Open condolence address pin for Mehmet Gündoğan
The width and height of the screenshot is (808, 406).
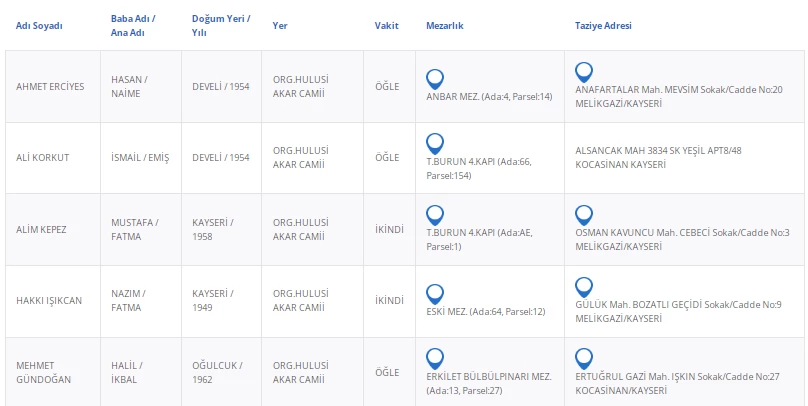(584, 357)
